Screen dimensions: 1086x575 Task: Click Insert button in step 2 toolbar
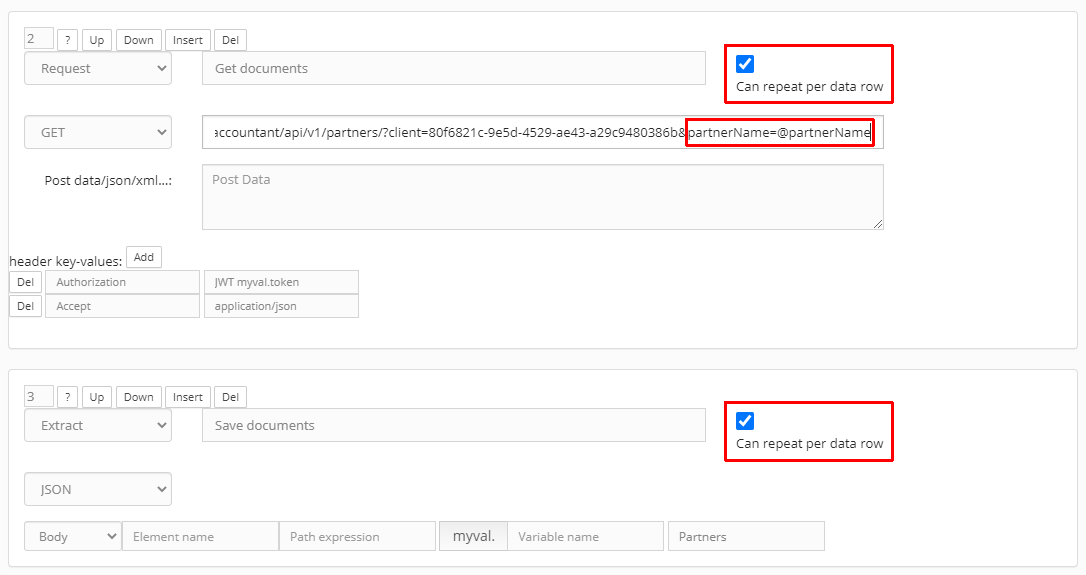pyautogui.click(x=188, y=40)
